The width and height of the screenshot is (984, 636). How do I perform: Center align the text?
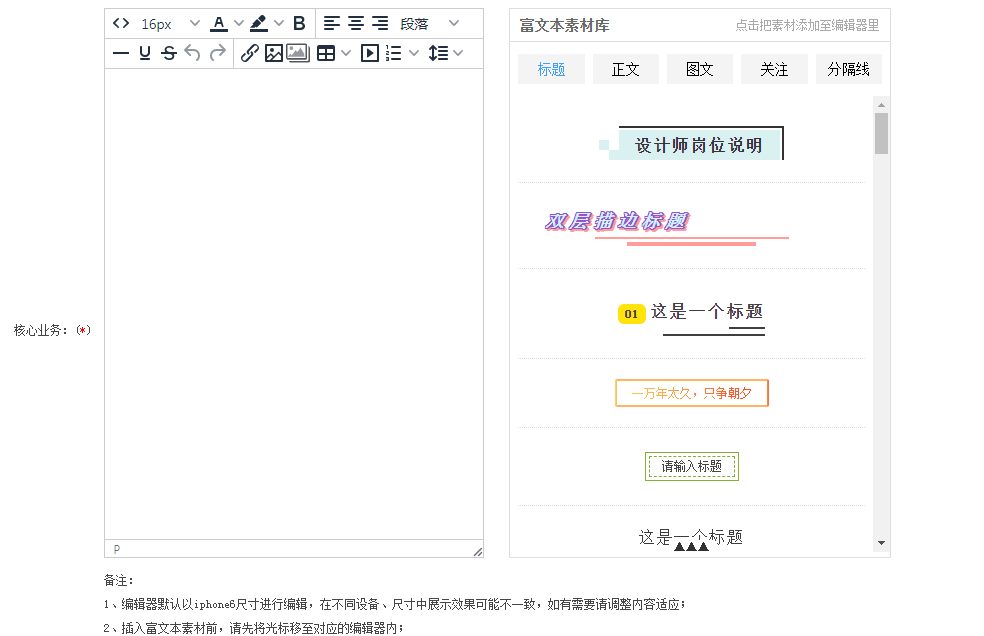[355, 23]
